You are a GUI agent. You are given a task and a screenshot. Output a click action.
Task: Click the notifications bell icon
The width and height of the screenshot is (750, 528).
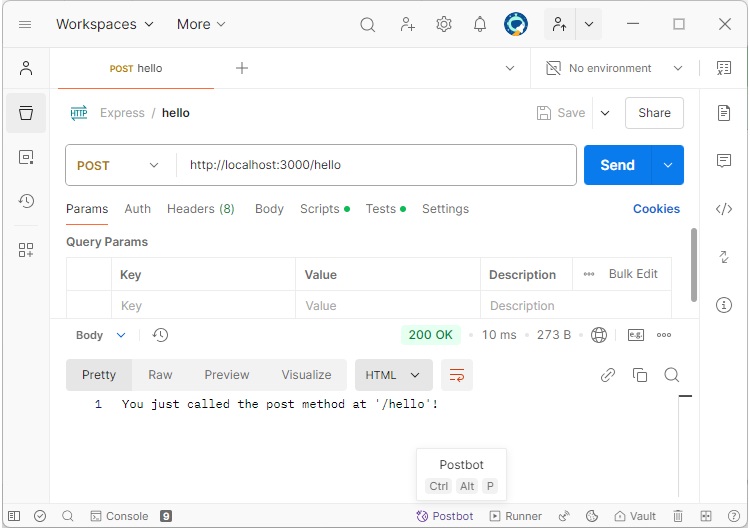480,24
